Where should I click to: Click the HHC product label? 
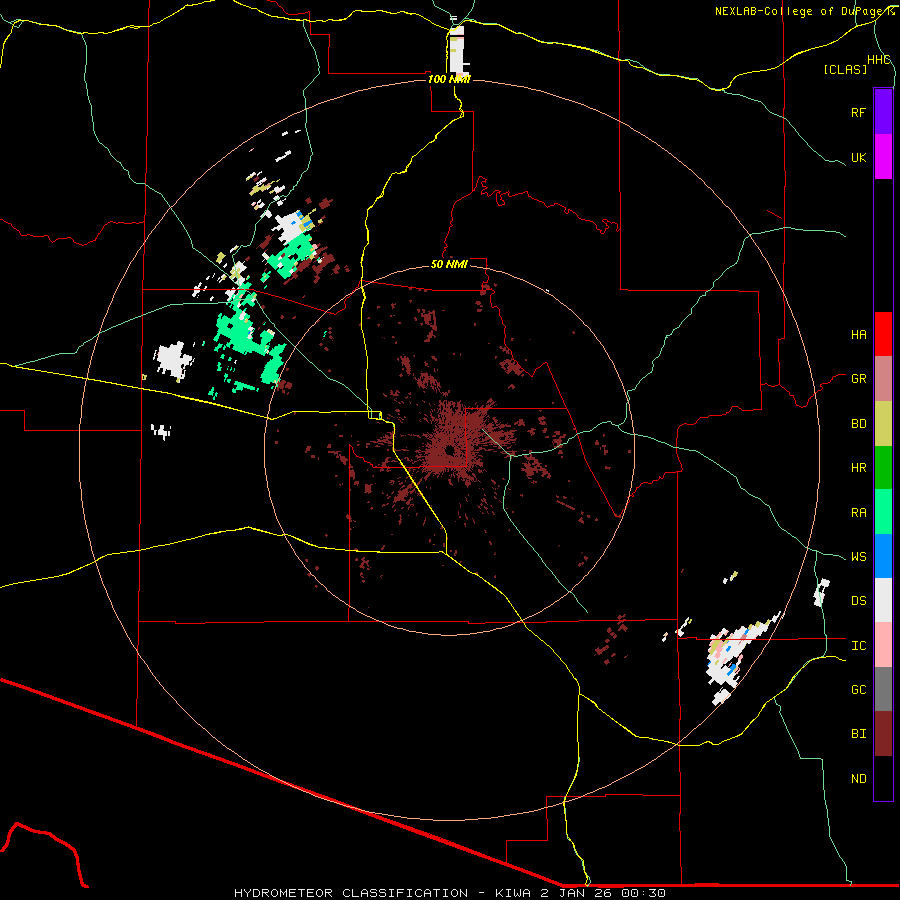pyautogui.click(x=878, y=60)
